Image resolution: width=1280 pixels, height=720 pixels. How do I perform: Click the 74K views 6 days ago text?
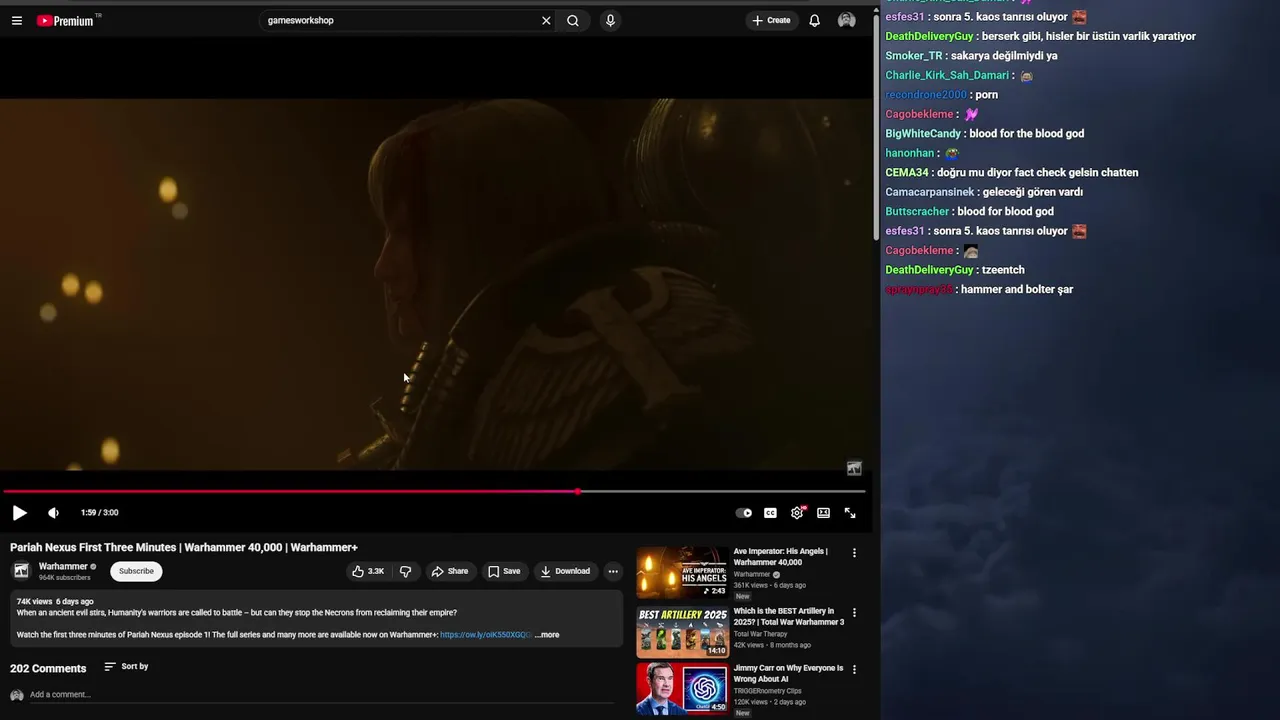click(x=55, y=602)
